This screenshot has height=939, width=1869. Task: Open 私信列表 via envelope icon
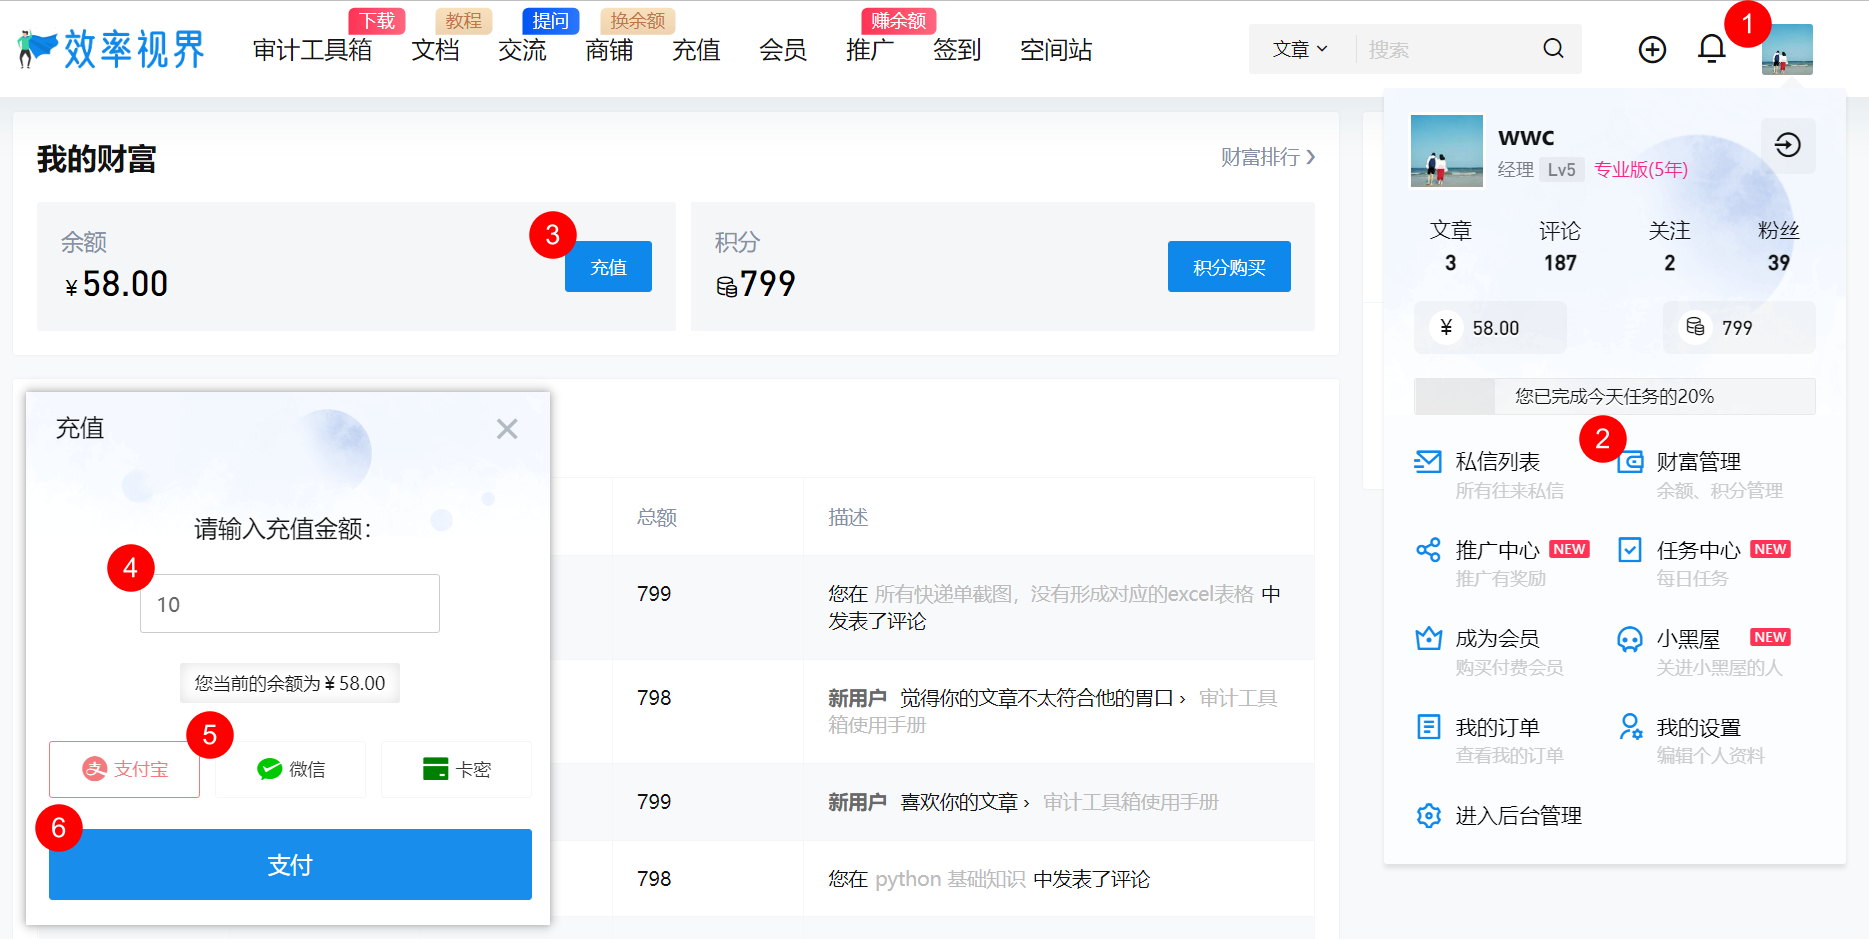1428,461
